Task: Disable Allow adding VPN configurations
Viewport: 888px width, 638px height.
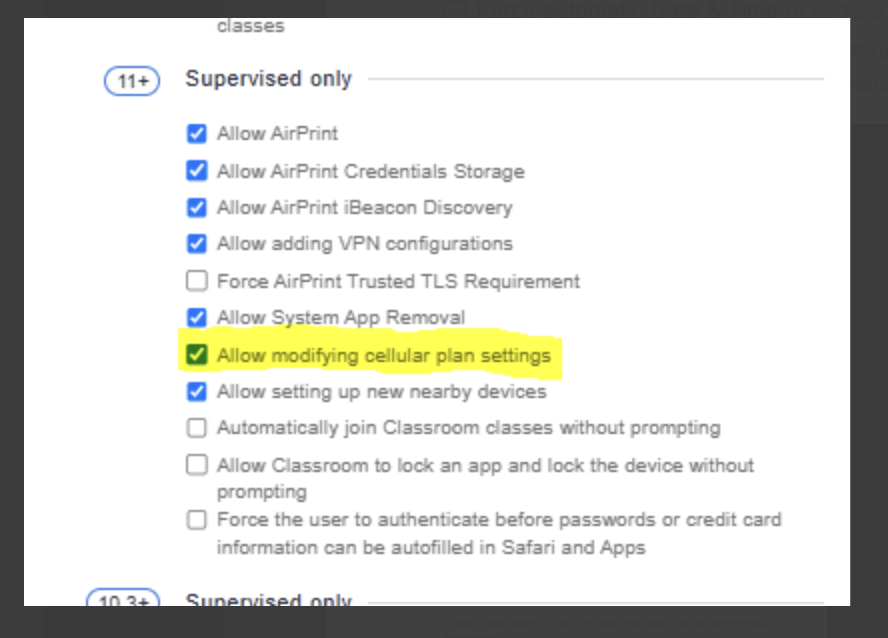Action: (196, 243)
